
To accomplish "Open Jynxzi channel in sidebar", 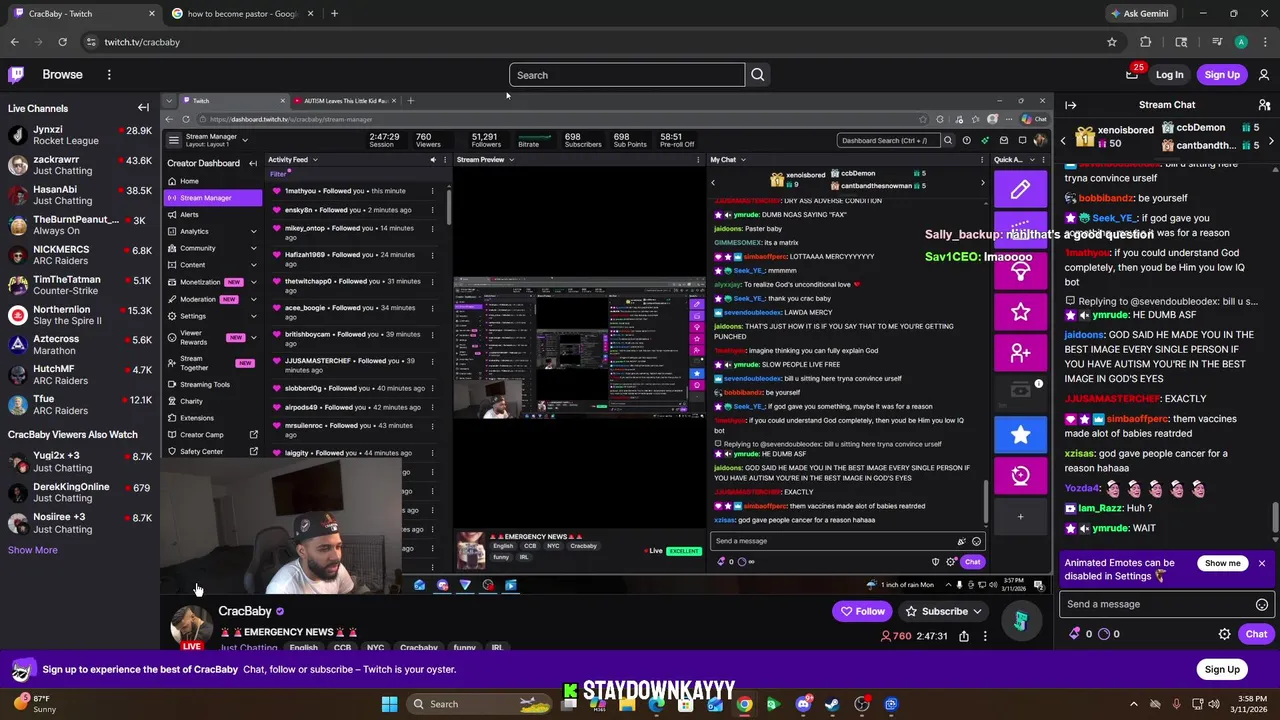I will coord(80,135).
